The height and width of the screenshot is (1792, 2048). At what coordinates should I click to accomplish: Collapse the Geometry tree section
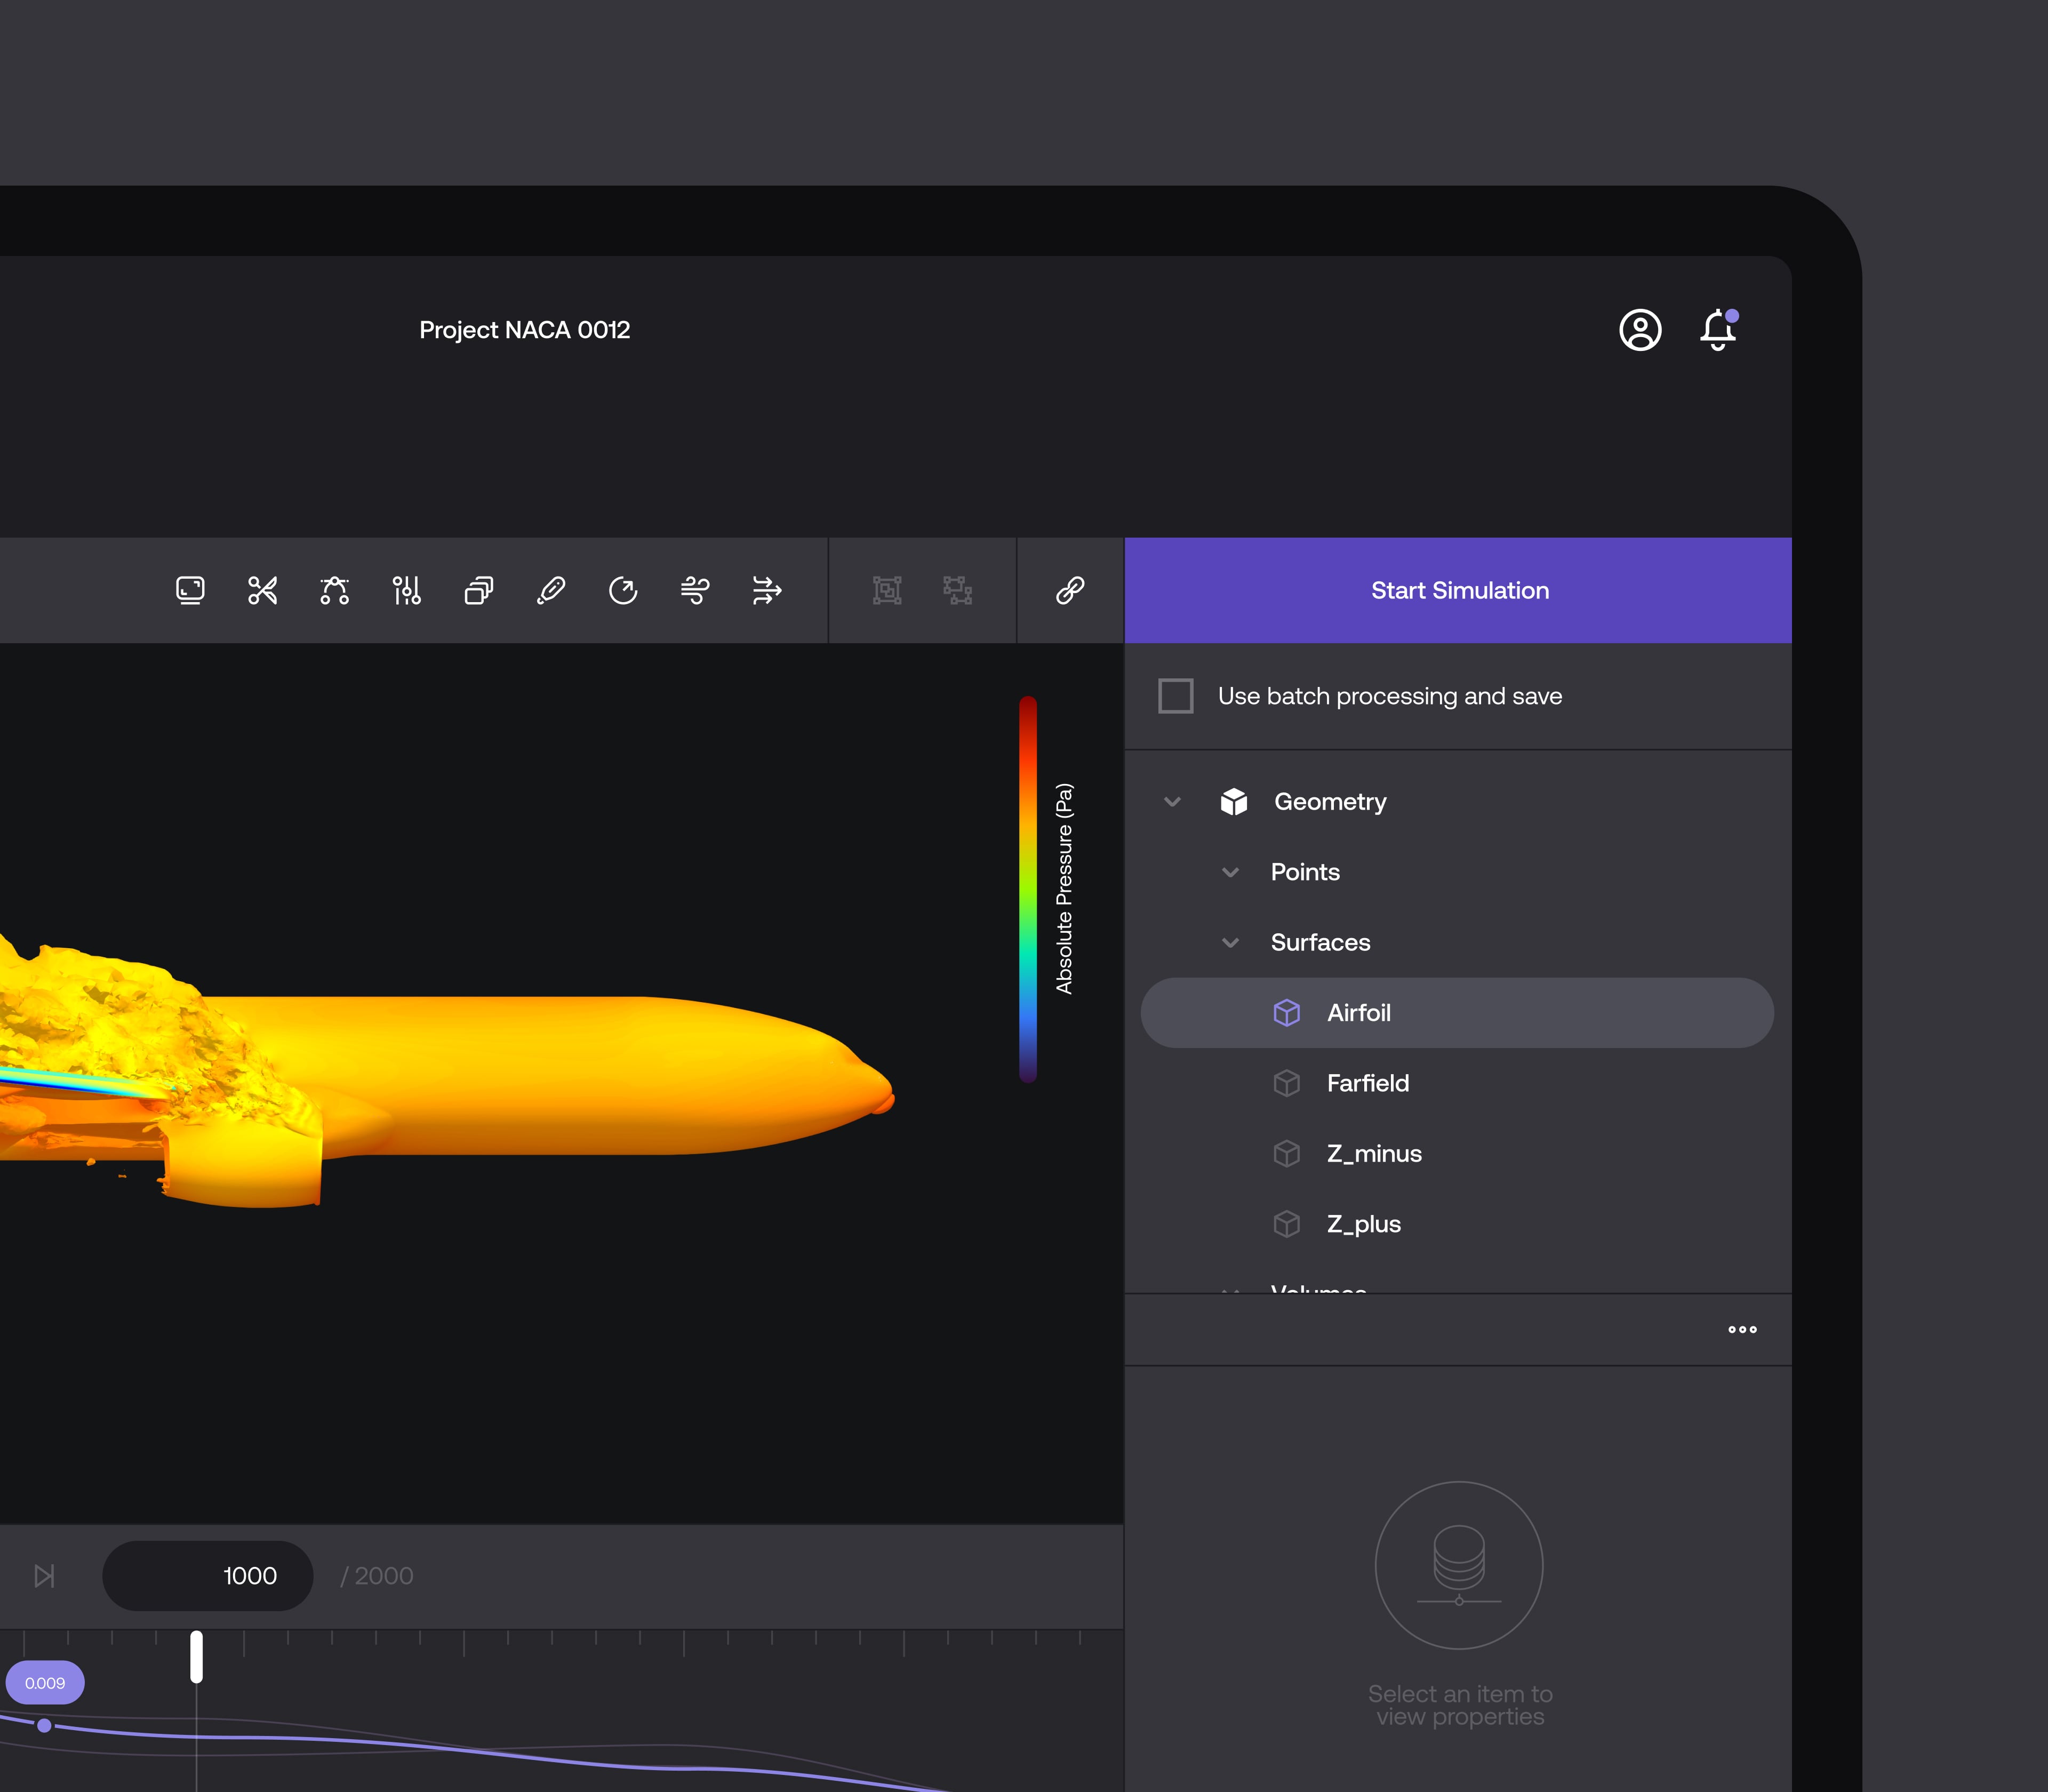pos(1172,802)
